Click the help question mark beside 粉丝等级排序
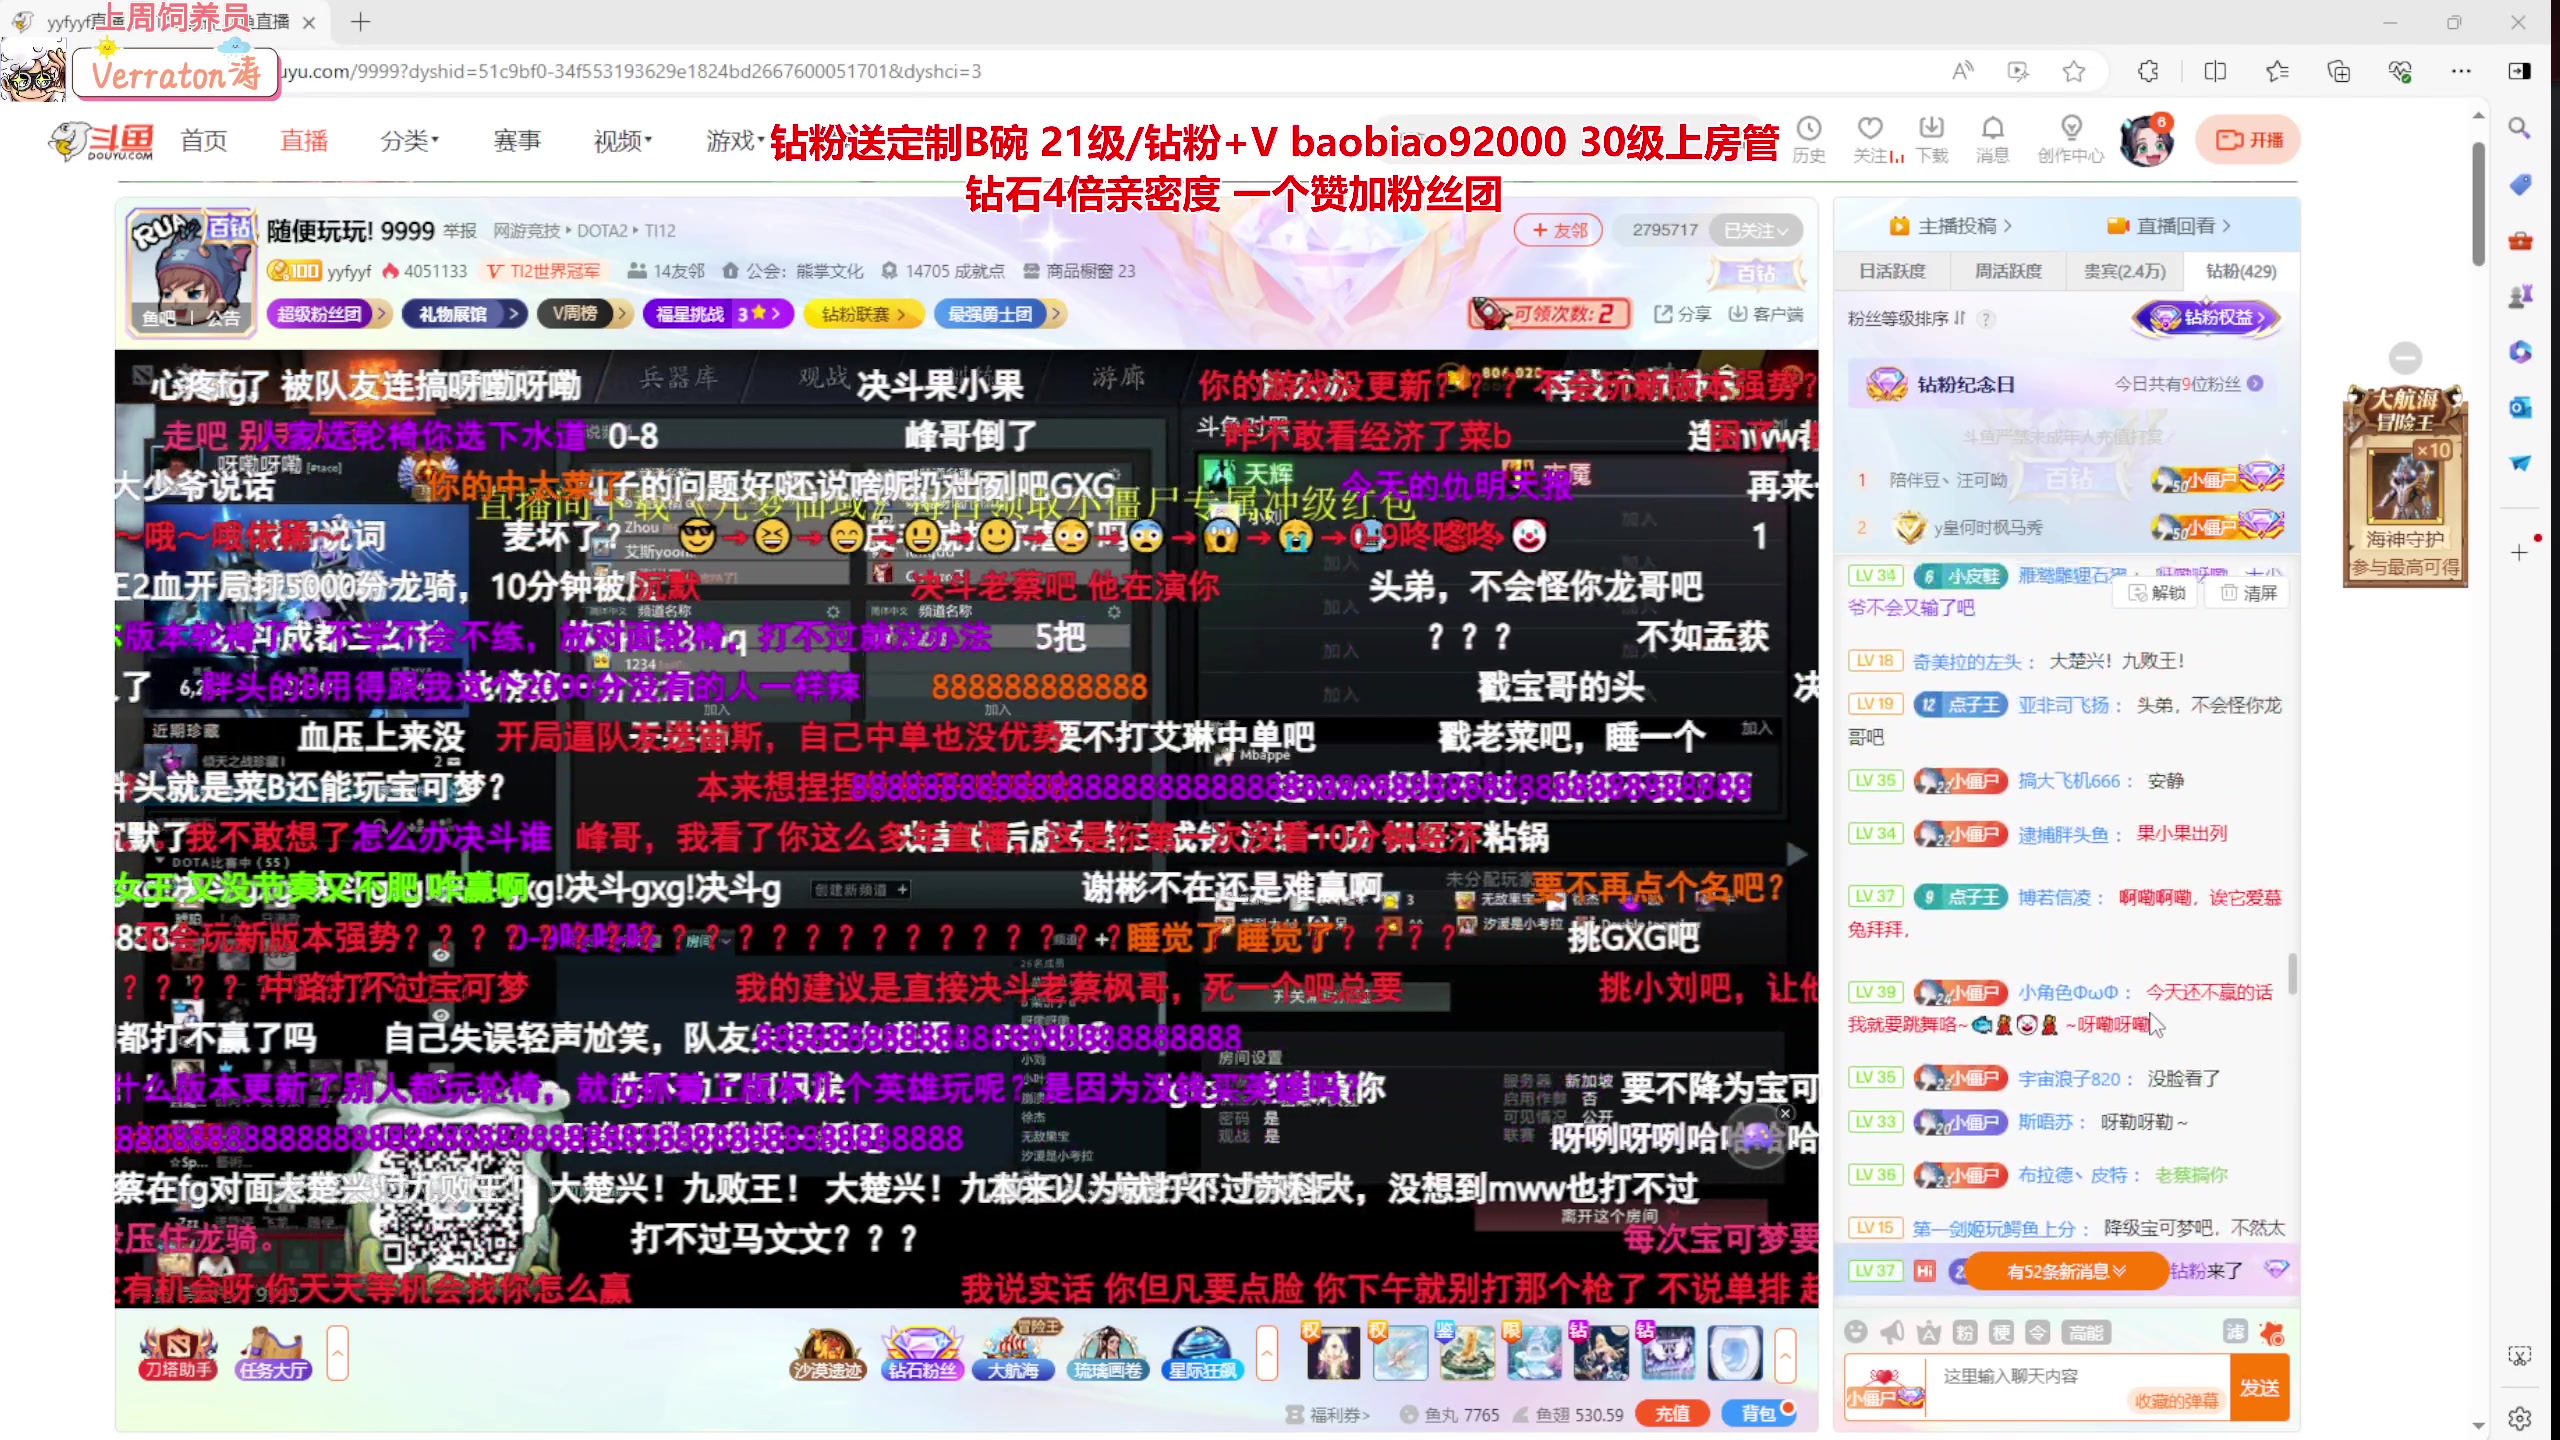Image resolution: width=2560 pixels, height=1440 pixels. [1986, 319]
